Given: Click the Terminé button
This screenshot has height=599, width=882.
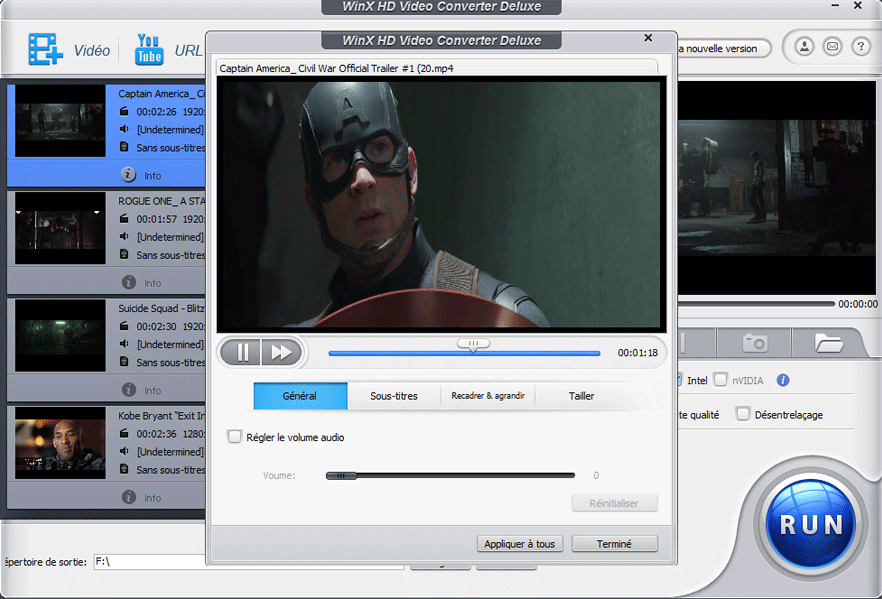Looking at the screenshot, I should 614,544.
